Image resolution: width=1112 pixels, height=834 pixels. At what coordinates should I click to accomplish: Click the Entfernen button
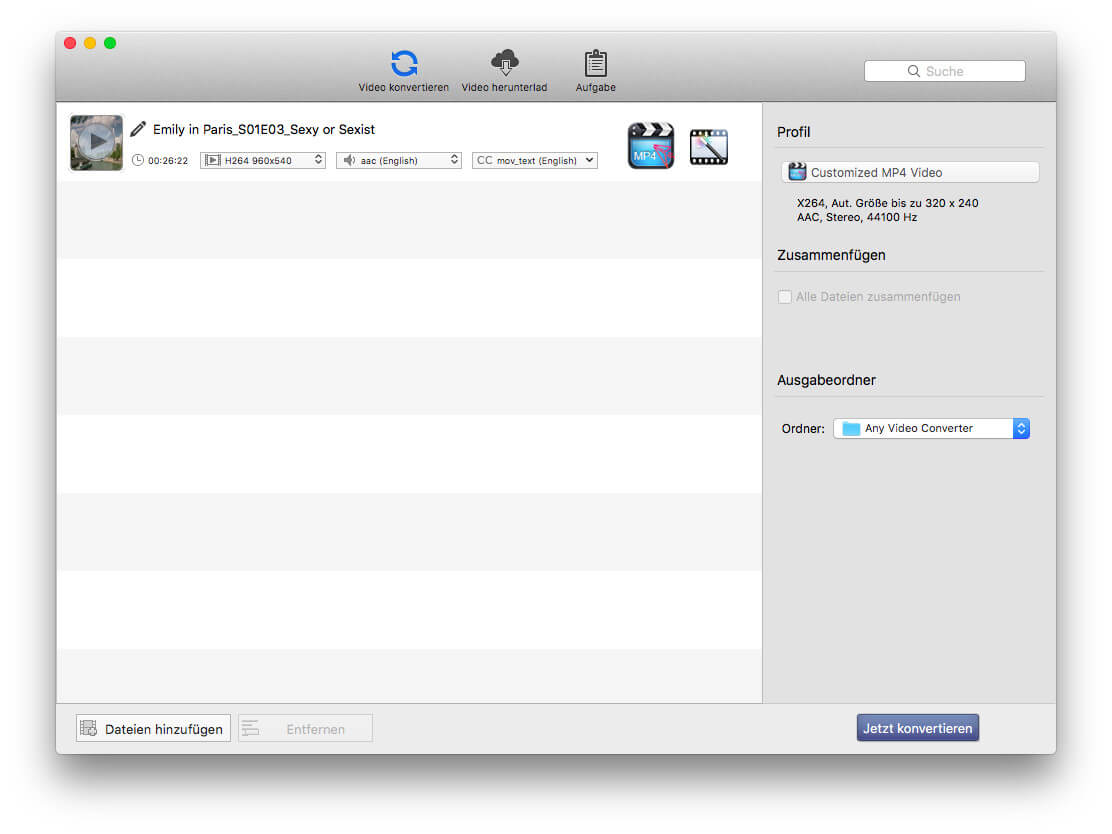tap(305, 728)
